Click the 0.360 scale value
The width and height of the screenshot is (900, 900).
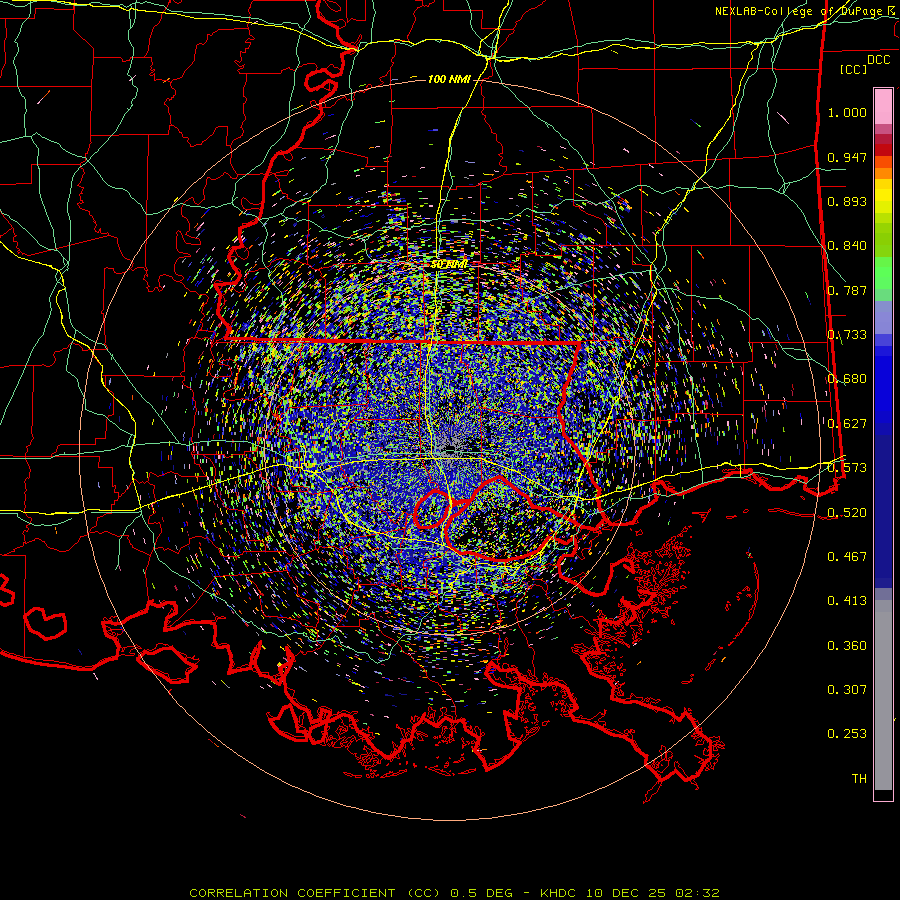(847, 646)
